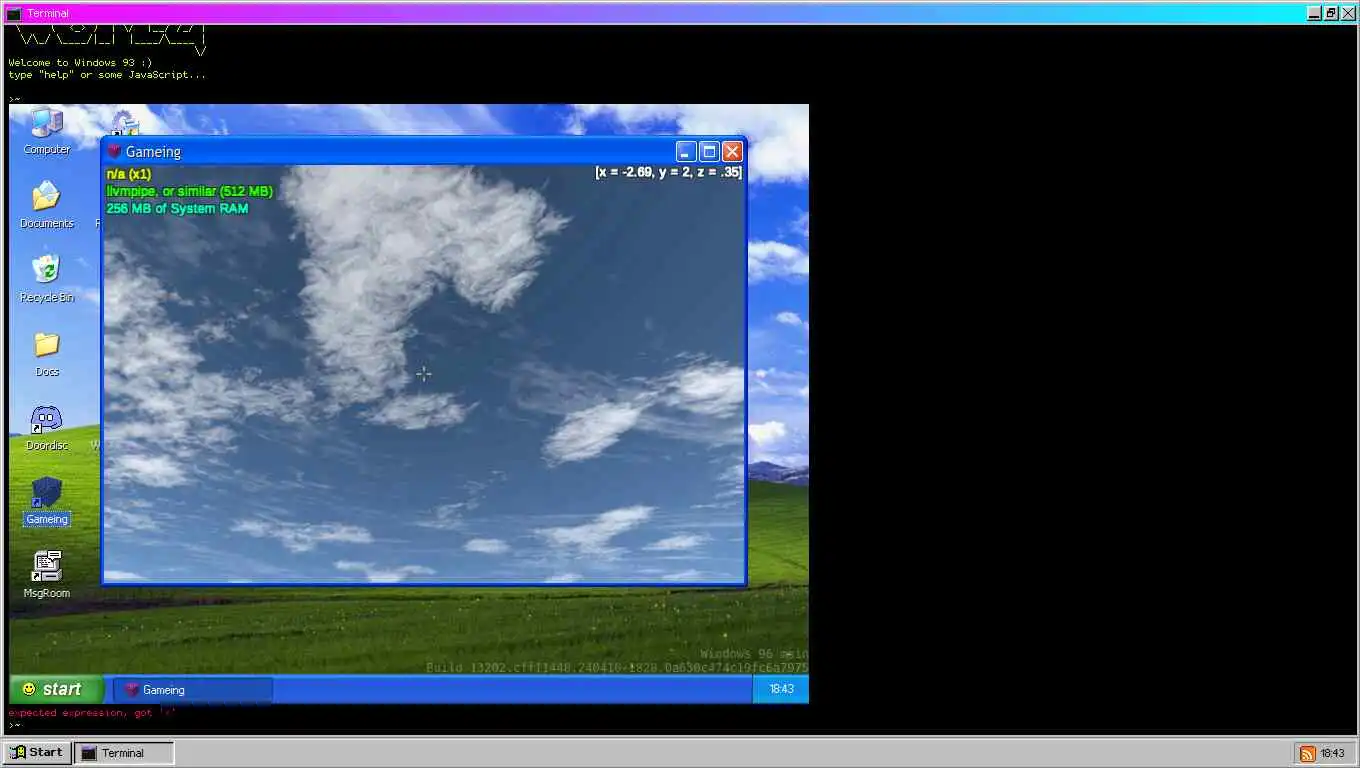This screenshot has height=768, width=1360.
Task: Click the 'Windows 96' build watermark text
Action: point(754,654)
